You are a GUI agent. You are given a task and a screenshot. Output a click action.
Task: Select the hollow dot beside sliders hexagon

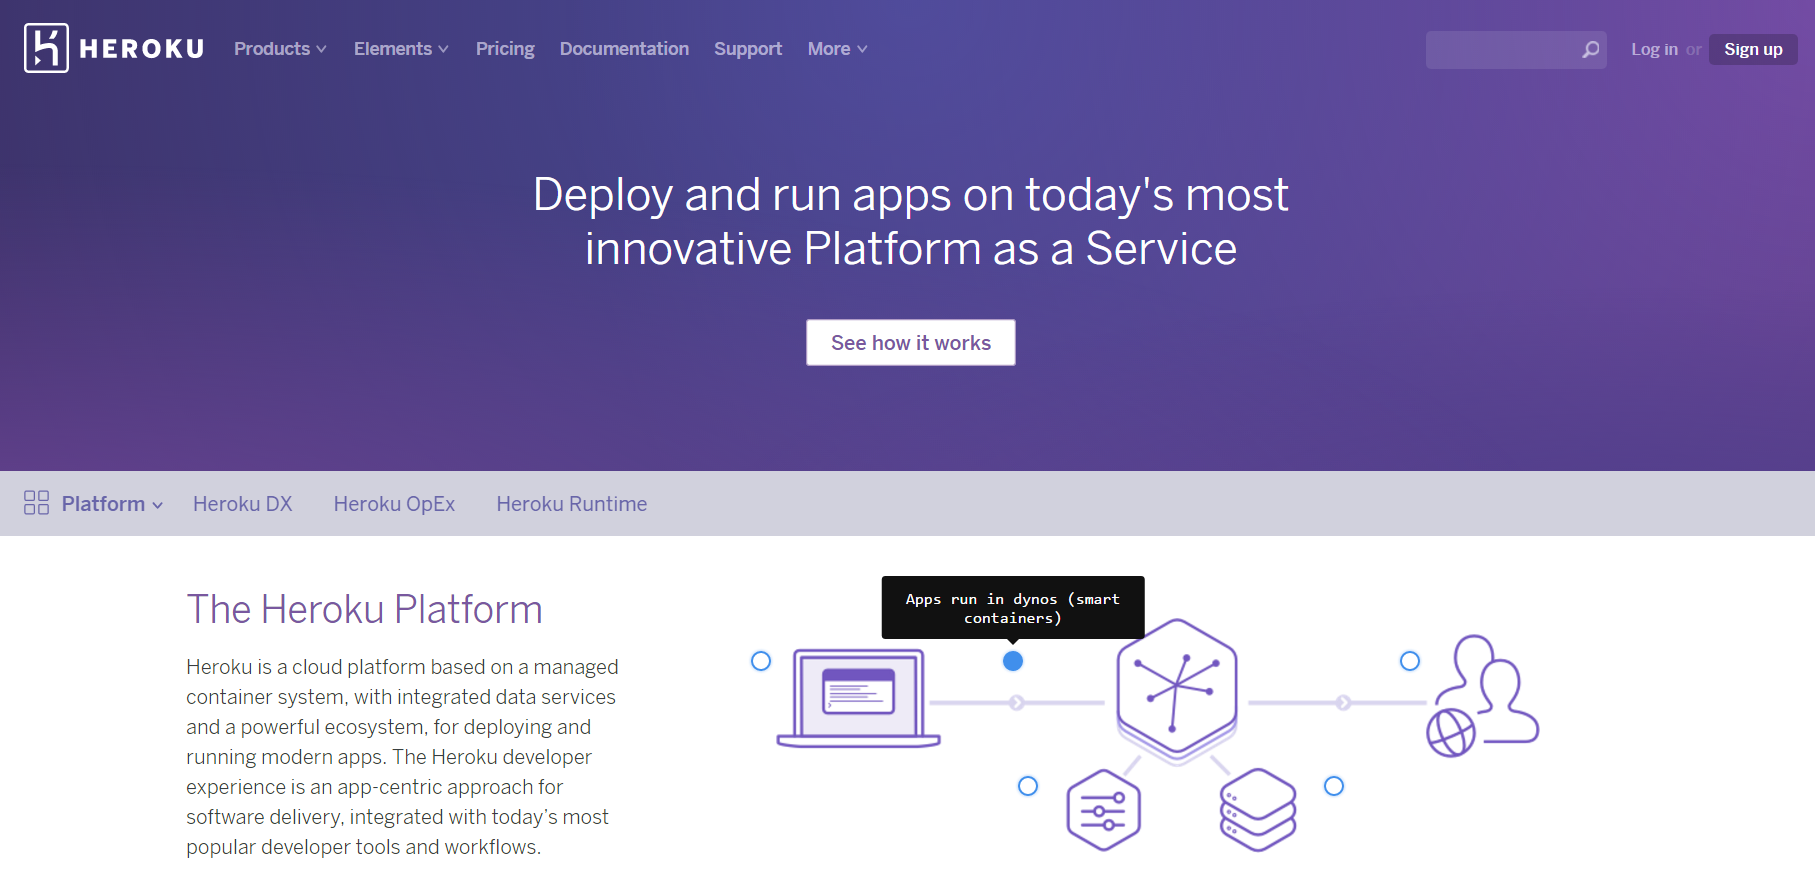(x=1028, y=786)
